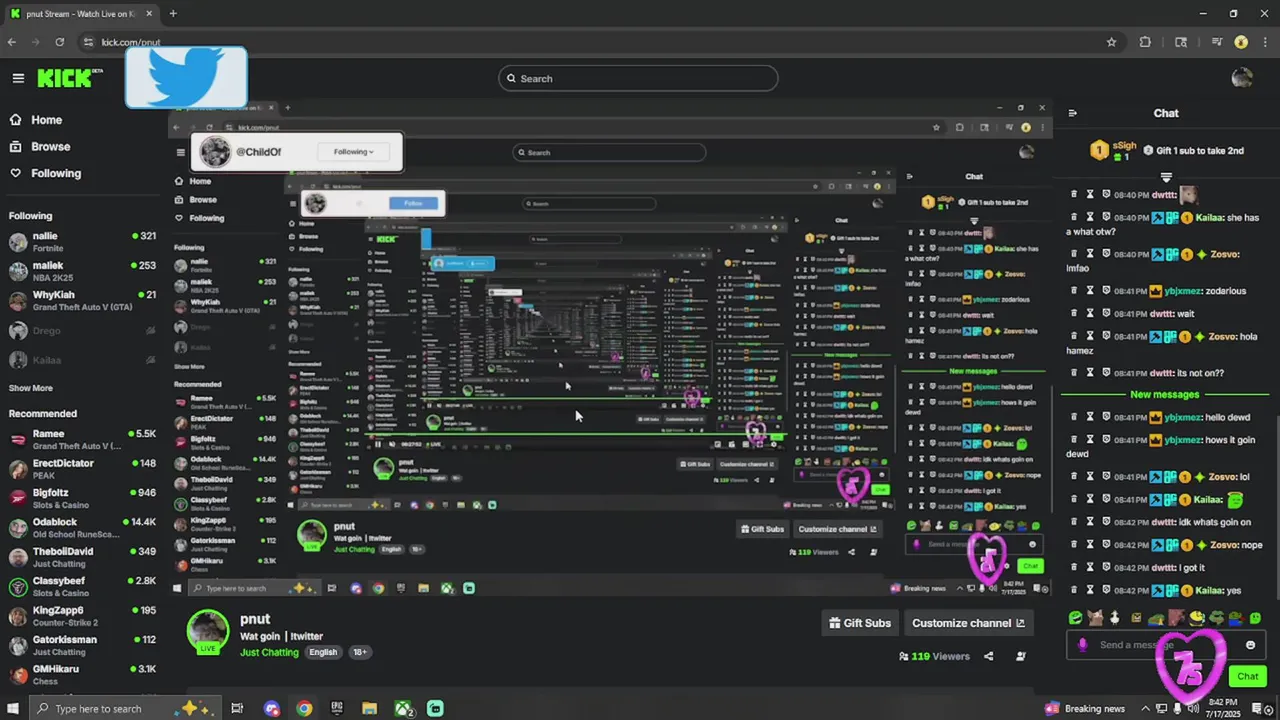Viewport: 1280px width, 720px height.
Task: Open the Breaking news widget on the taskbar
Action: (1085, 709)
